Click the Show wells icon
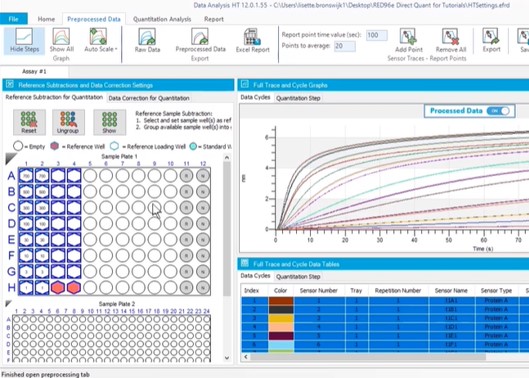The image size is (529, 378). 109,122
